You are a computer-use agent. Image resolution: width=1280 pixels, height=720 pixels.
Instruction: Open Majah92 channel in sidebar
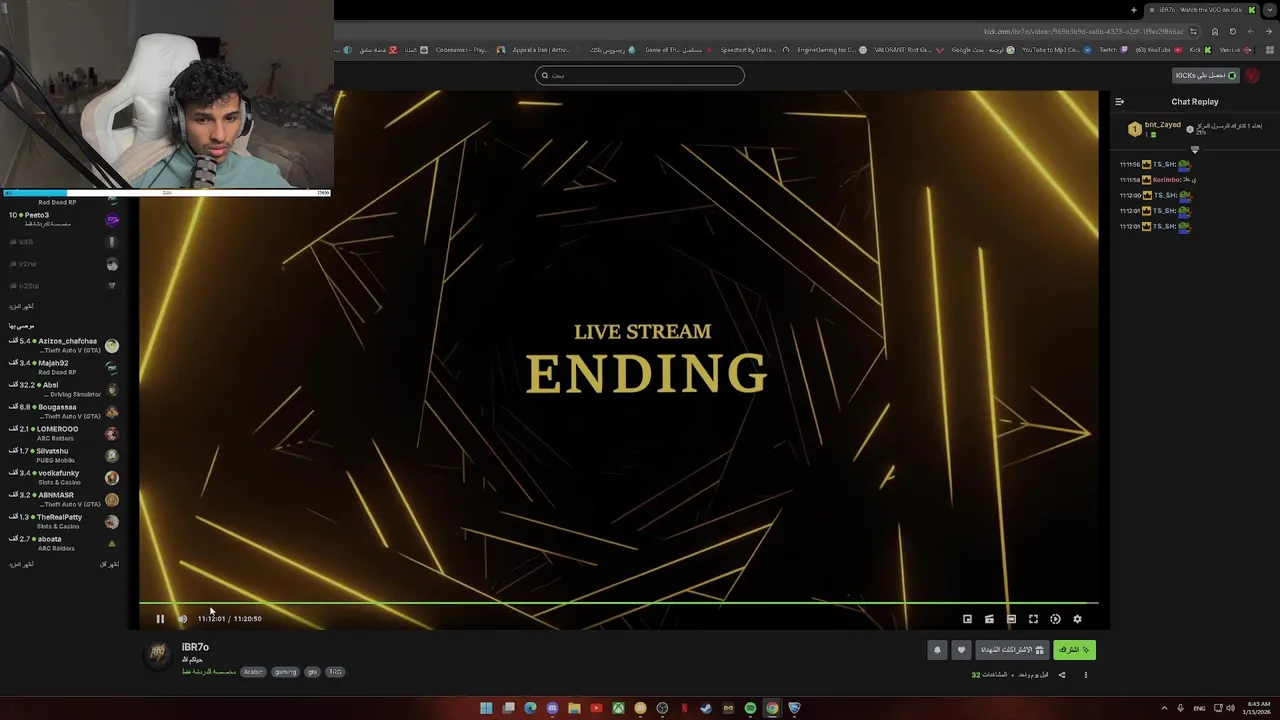point(64,367)
